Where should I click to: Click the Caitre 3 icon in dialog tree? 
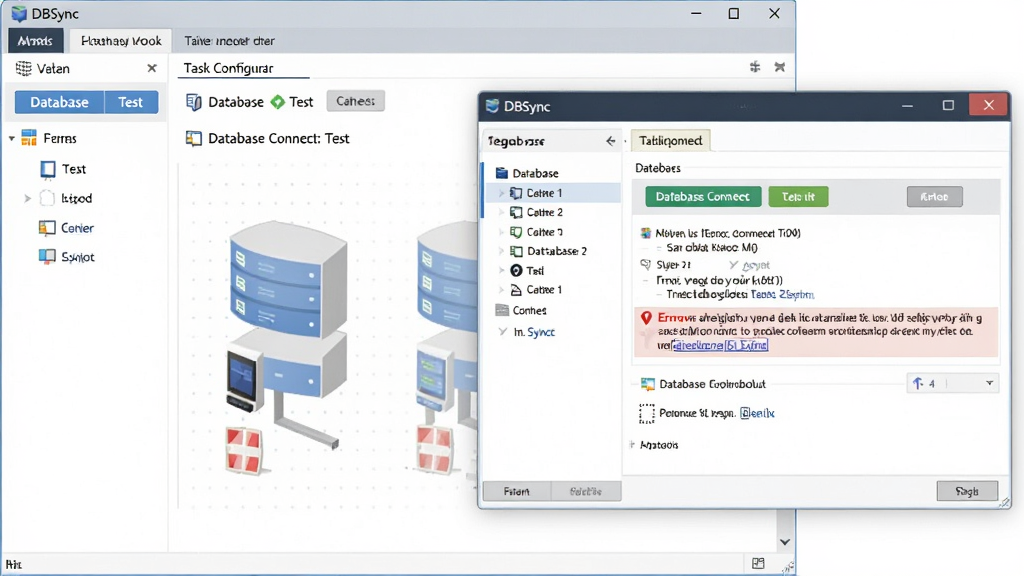pyautogui.click(x=516, y=232)
